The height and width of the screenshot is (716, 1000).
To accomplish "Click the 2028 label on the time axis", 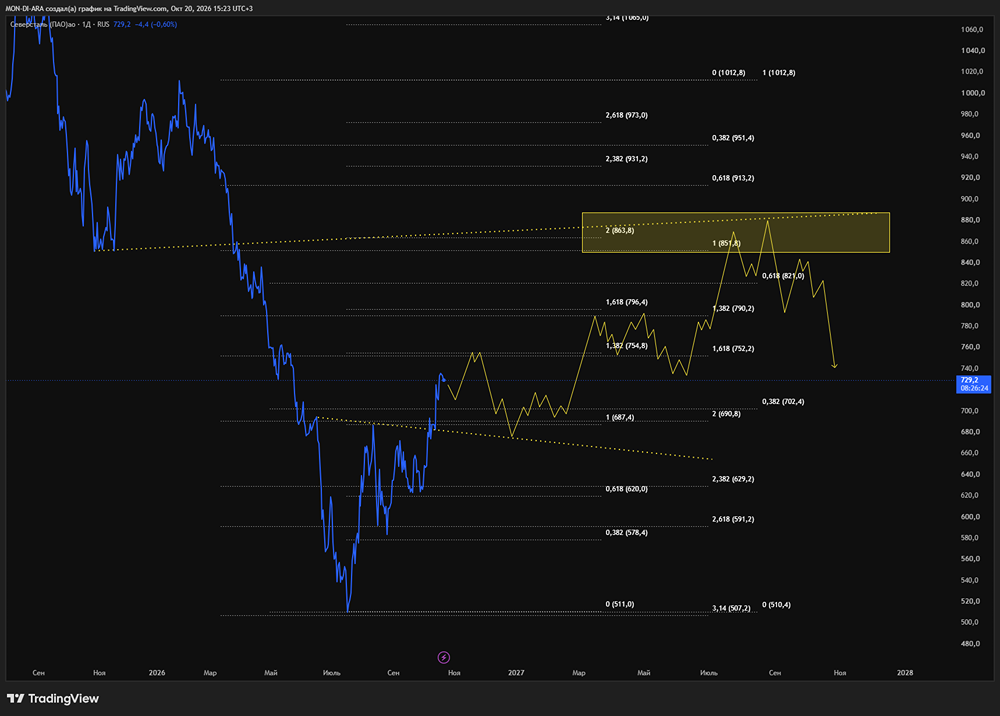I will [x=904, y=673].
